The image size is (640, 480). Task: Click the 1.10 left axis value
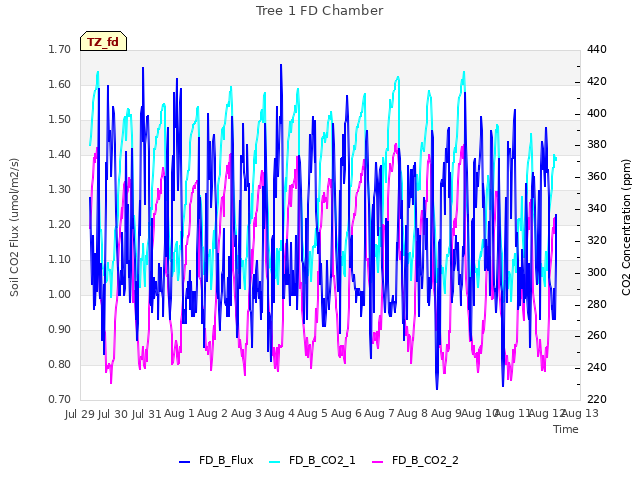(x=60, y=260)
